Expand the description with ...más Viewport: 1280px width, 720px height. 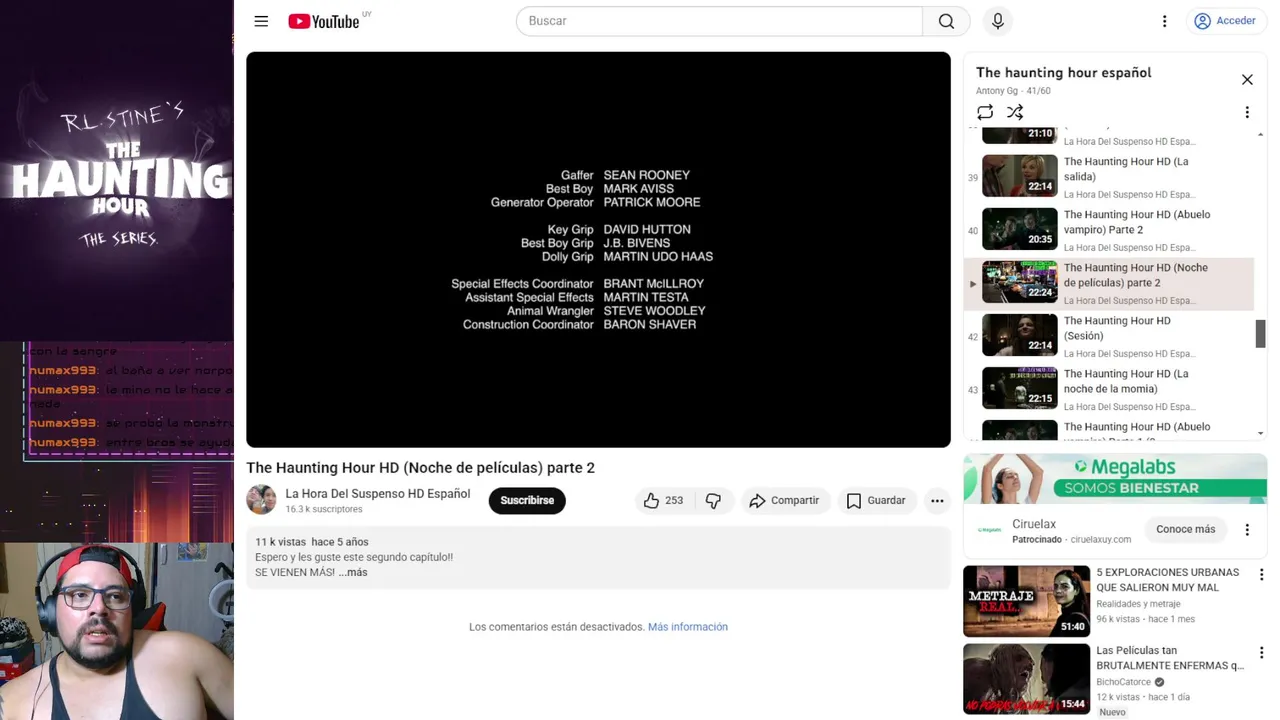[353, 573]
